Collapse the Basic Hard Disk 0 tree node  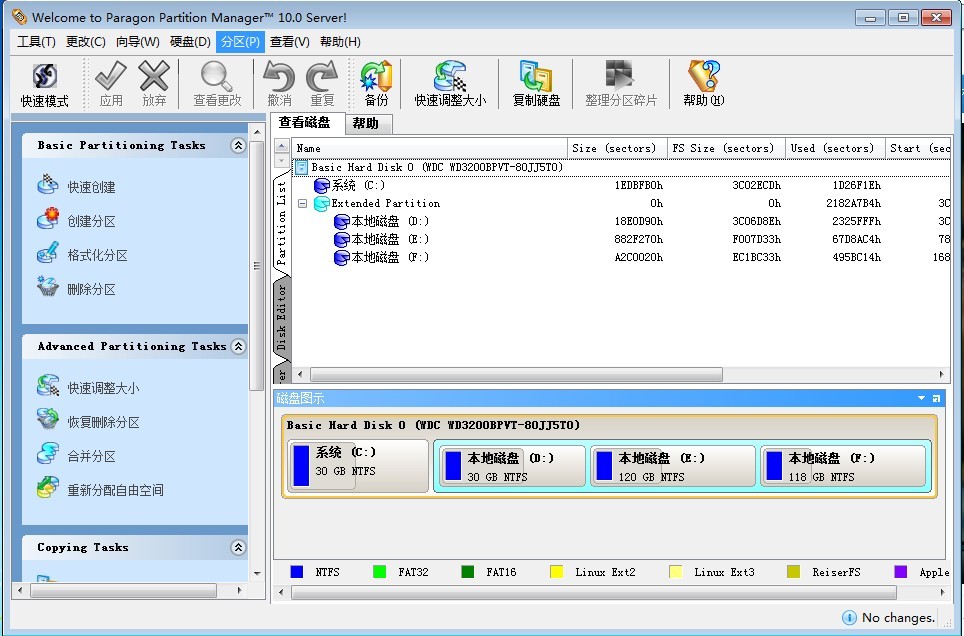tap(302, 168)
